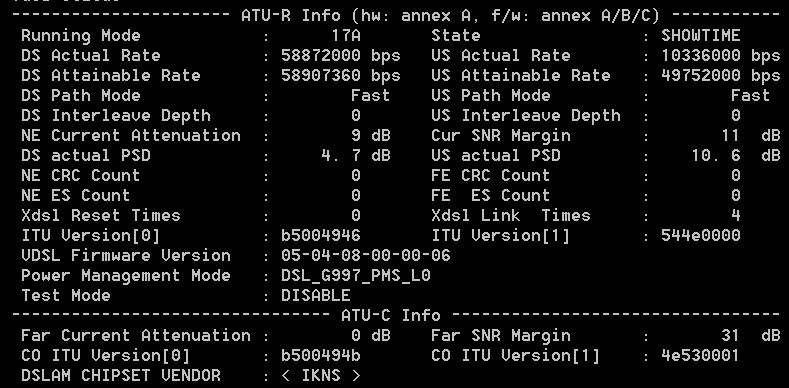
Task: Click DSLAM CHIPSET VENDOR value IKNS
Action: click(x=321, y=375)
